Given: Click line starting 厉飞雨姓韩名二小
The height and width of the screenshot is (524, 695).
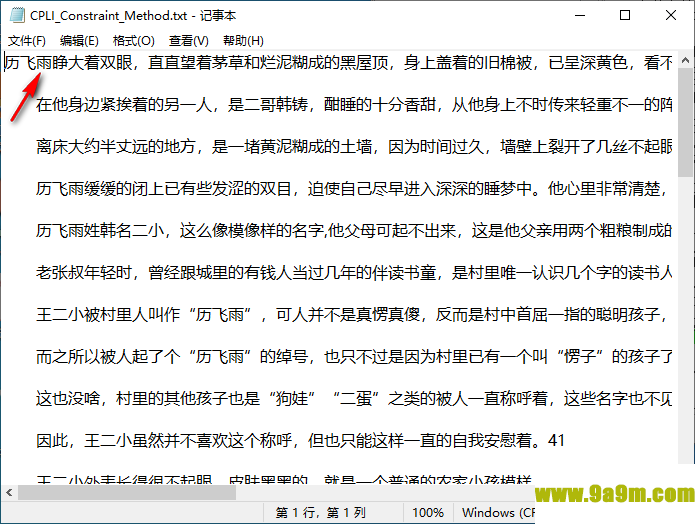Looking at the screenshot, I should click(x=354, y=231).
